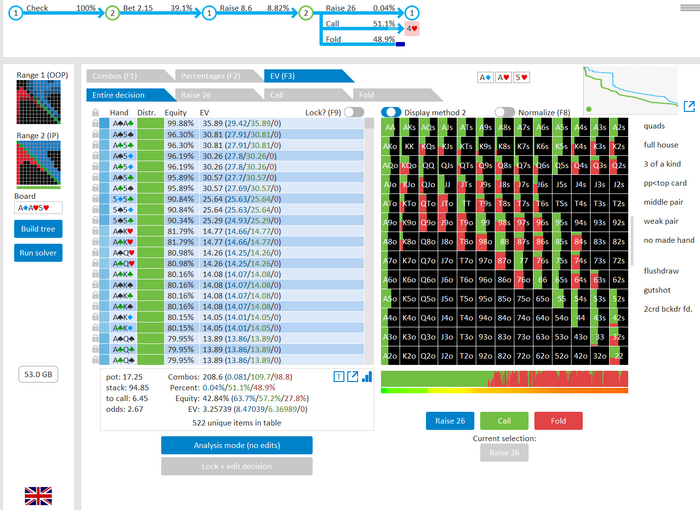Toggle the Lock? (F9) switch
The image size is (700, 510).
point(354,113)
